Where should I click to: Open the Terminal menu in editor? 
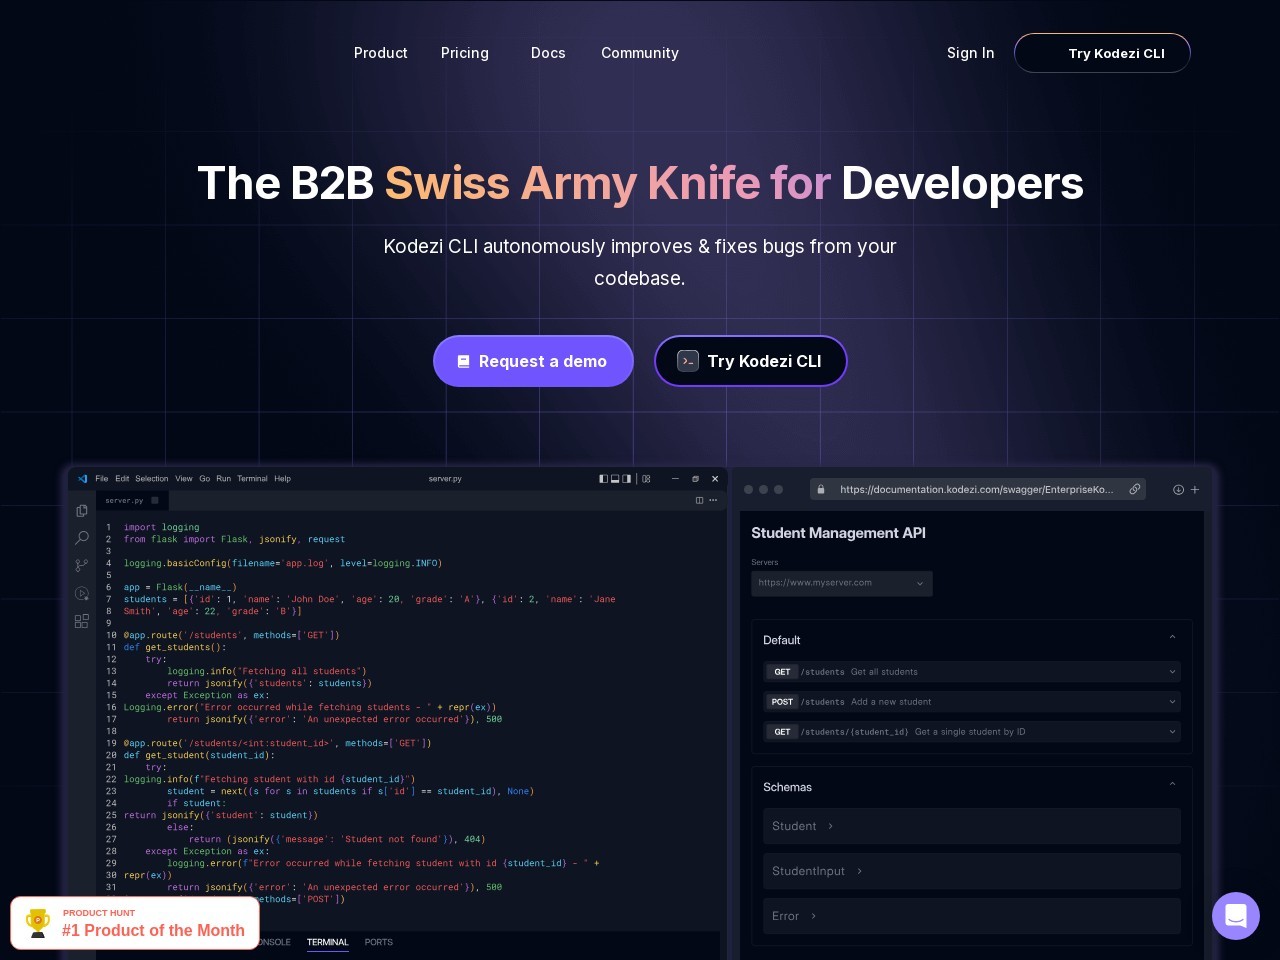[252, 479]
